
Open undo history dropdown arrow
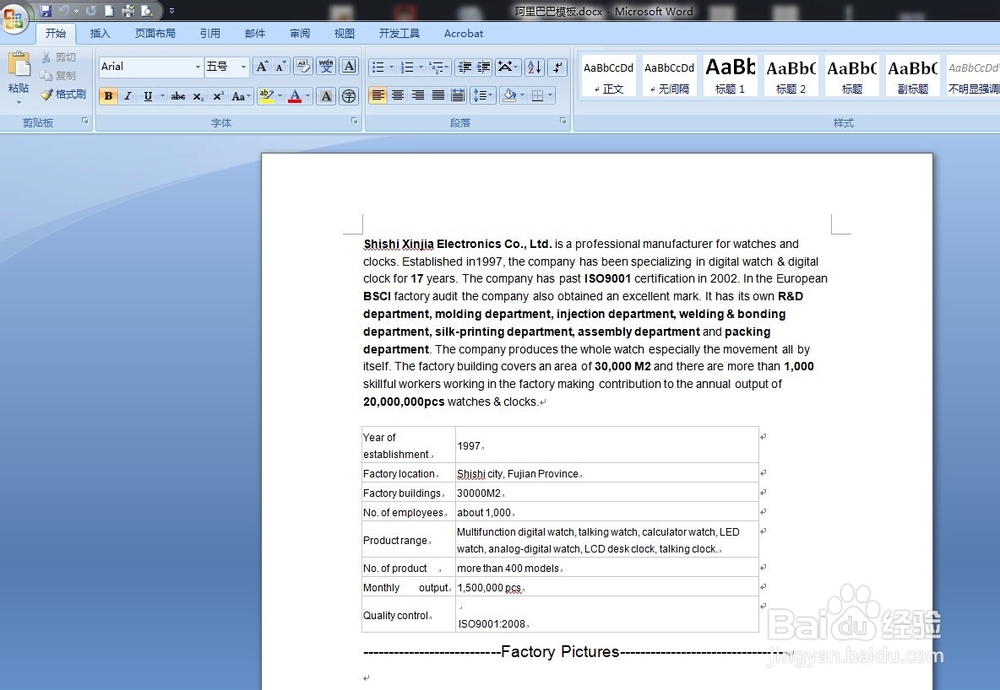[76, 11]
